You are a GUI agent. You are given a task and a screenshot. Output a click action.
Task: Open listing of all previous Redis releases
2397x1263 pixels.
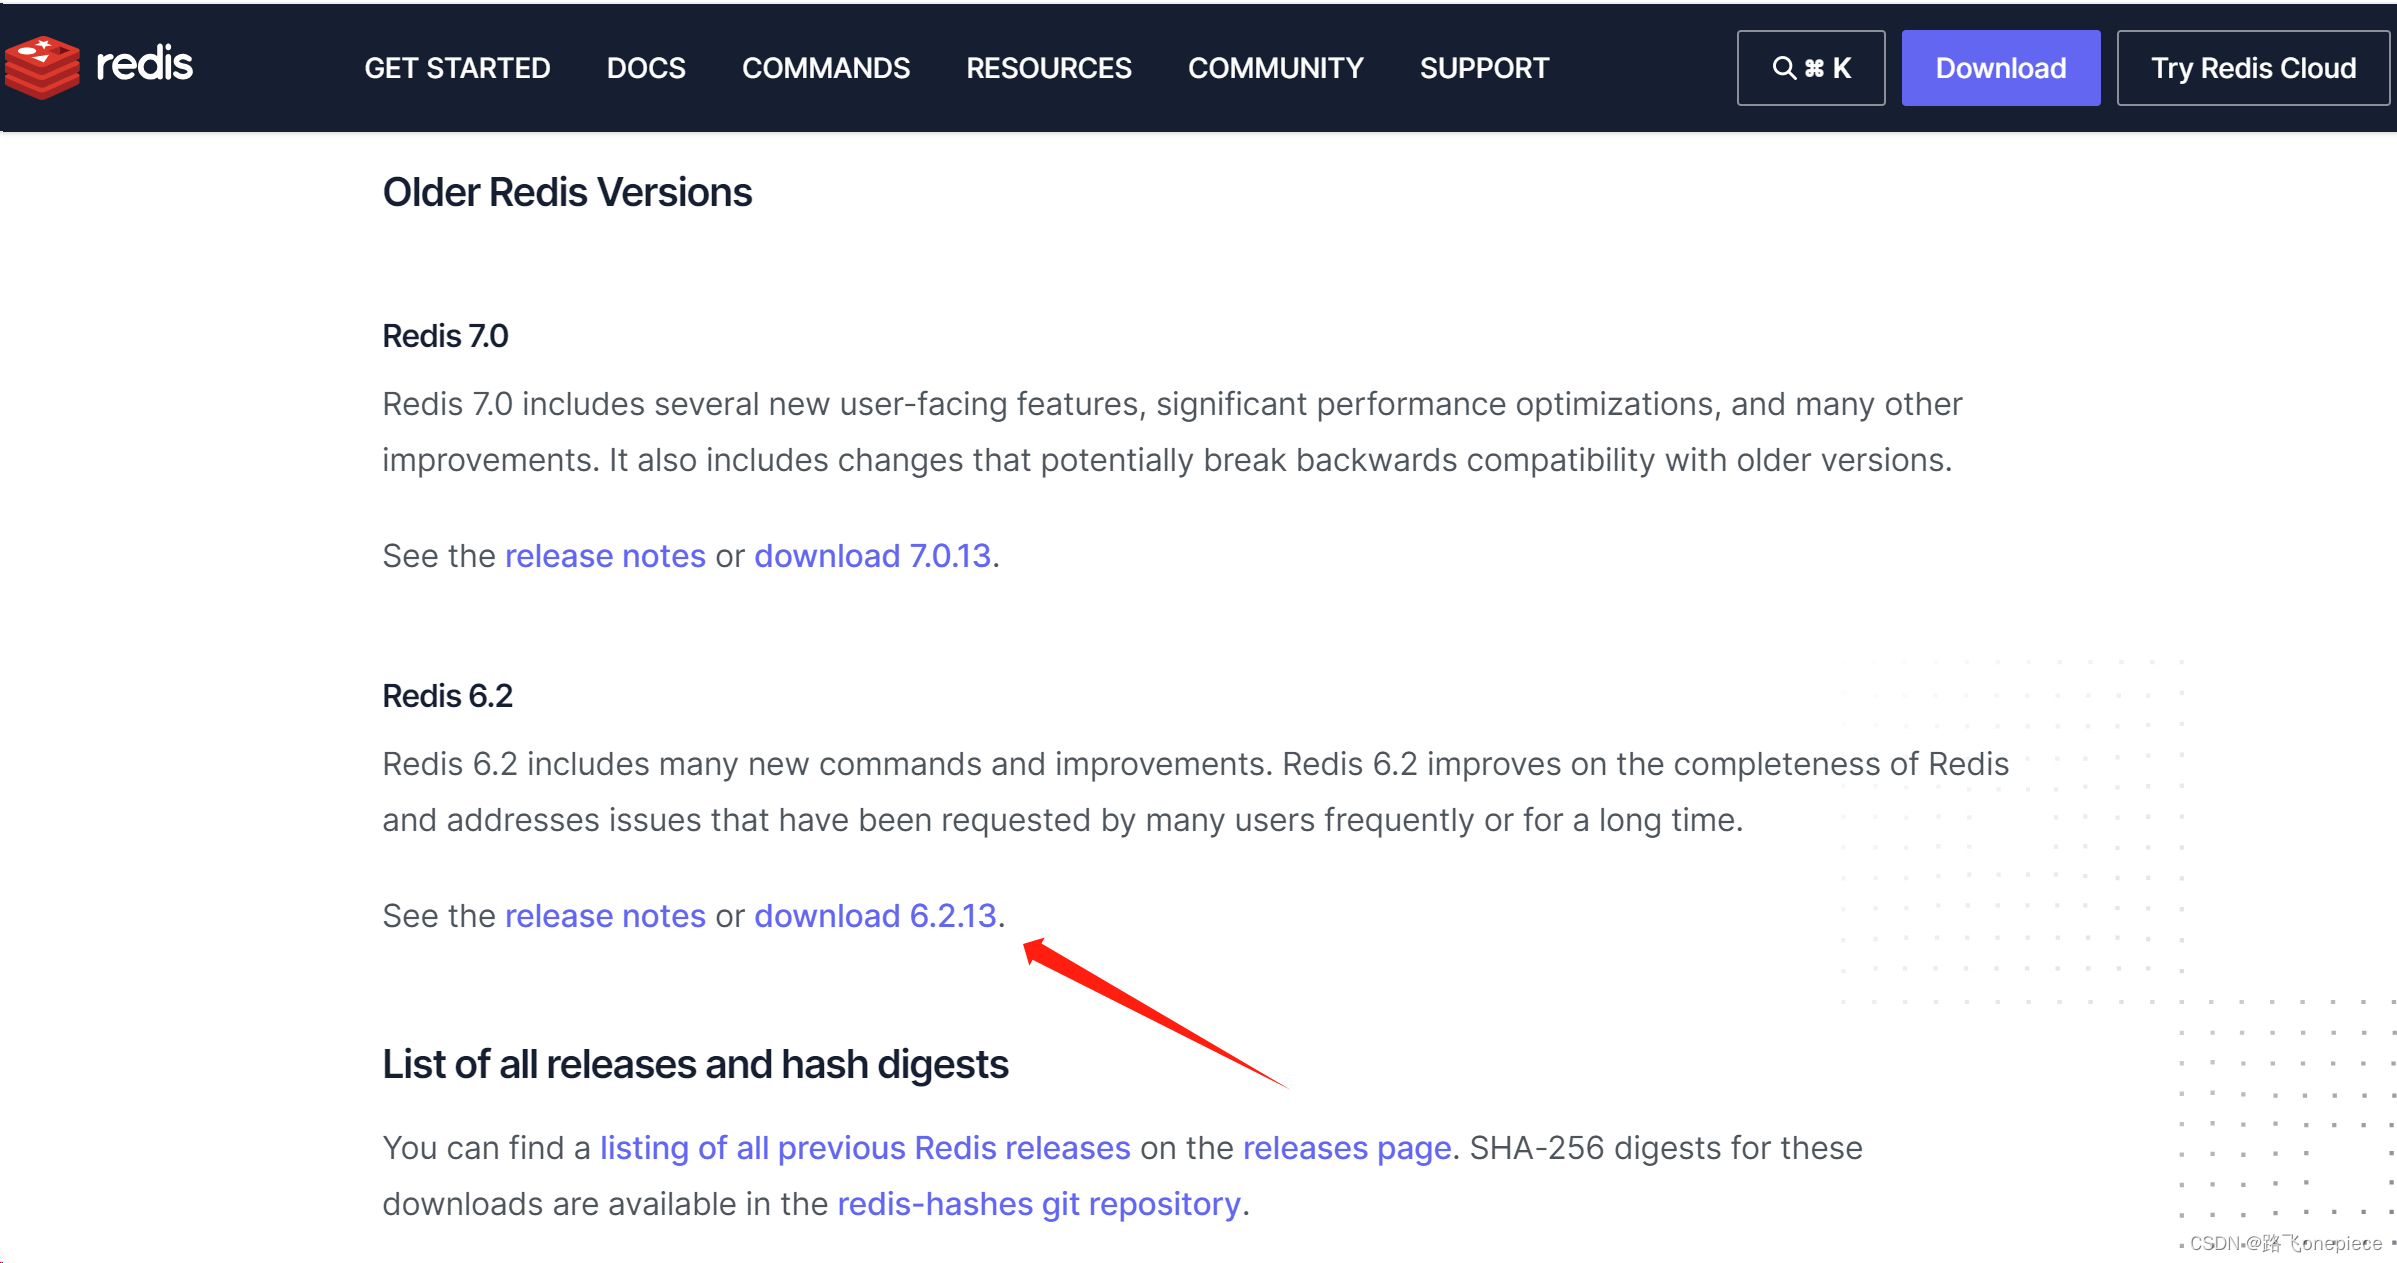click(x=865, y=1148)
